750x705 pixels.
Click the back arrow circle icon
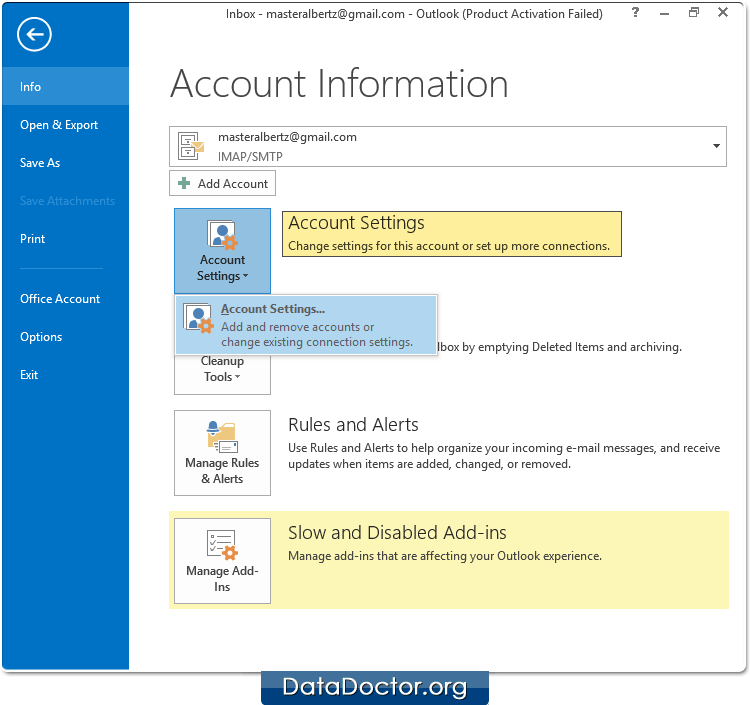[34, 34]
